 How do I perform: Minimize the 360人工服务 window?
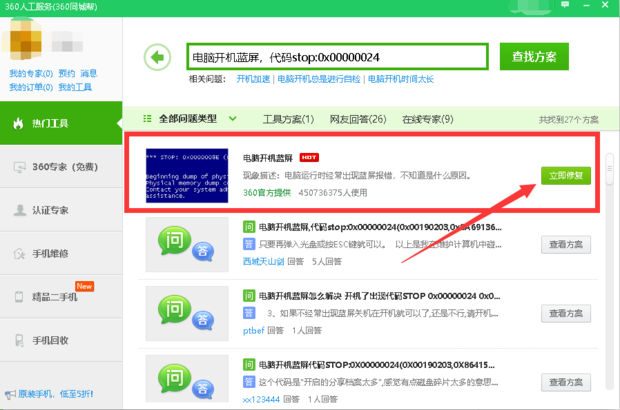pyautogui.click(x=586, y=5)
